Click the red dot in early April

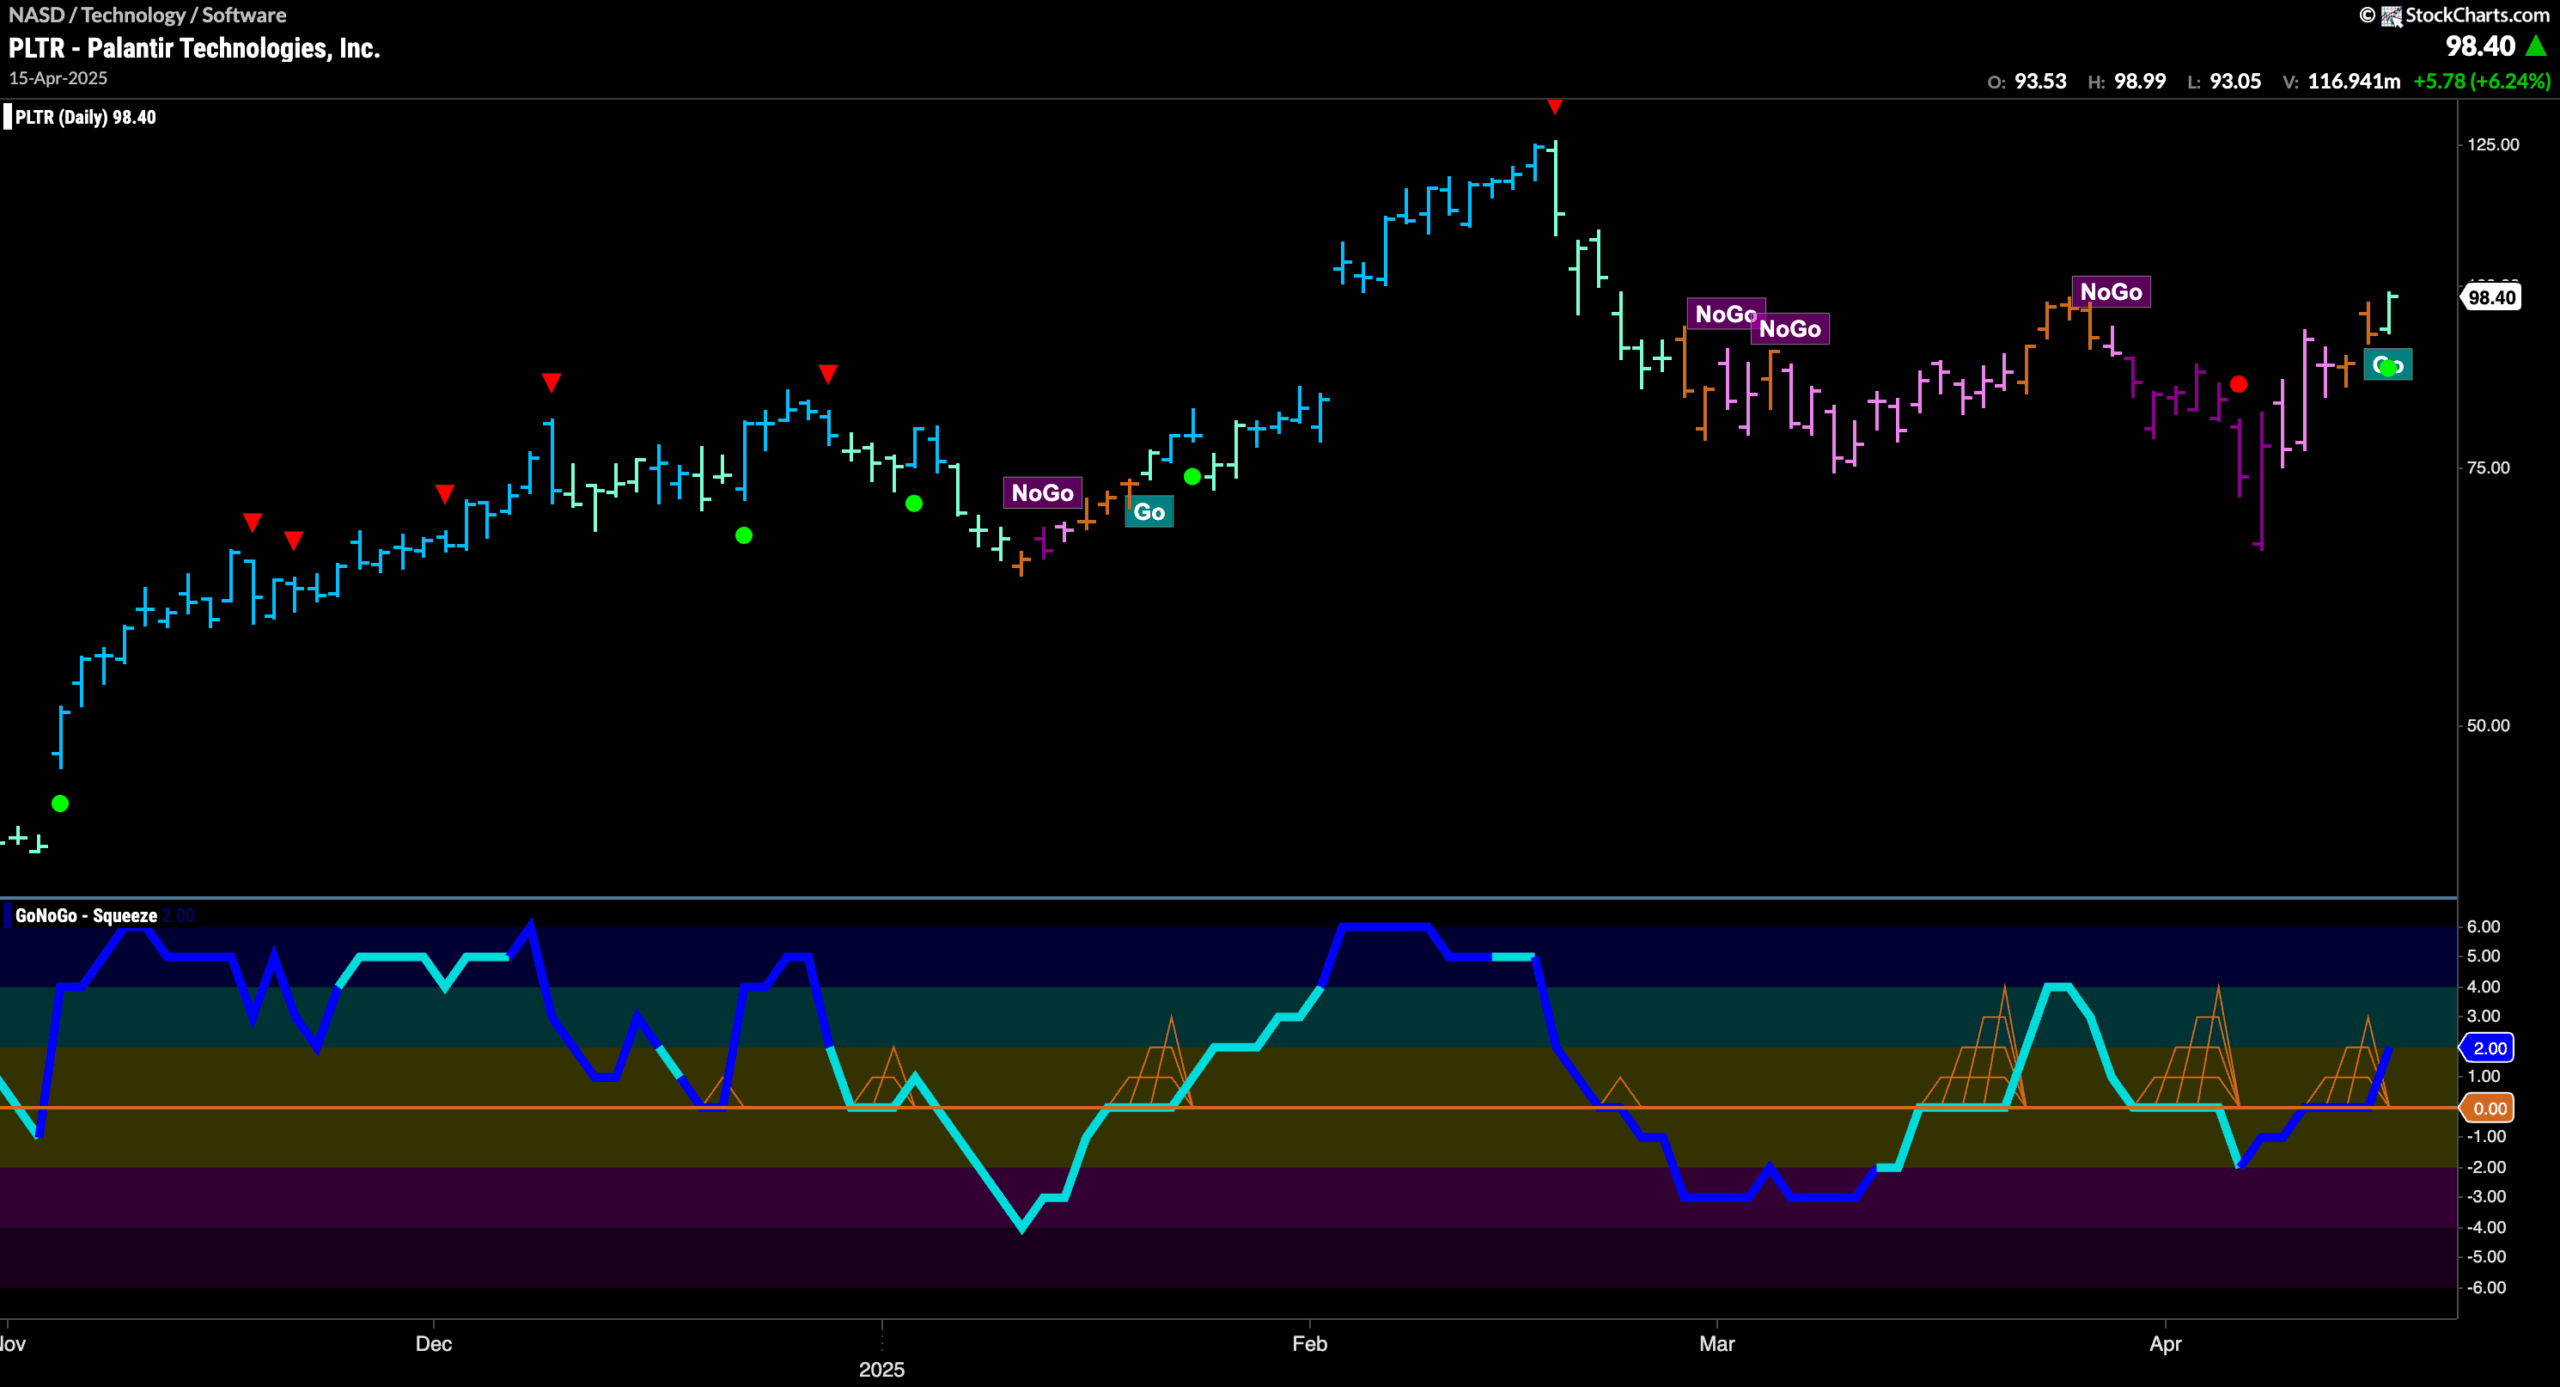tap(2239, 384)
